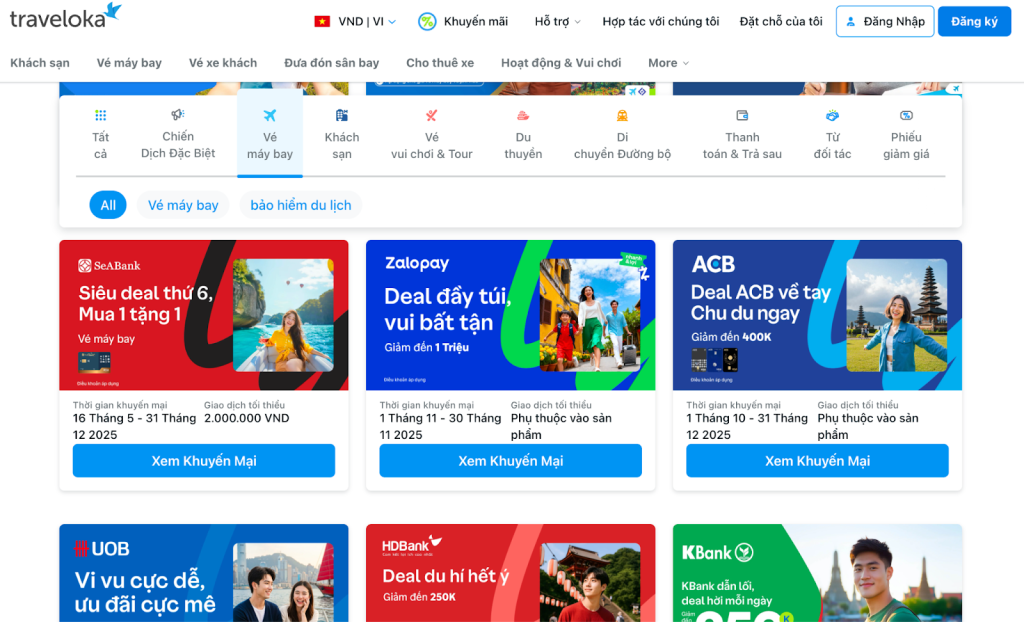
Task: Select the cruise ship icon for Du thuyền
Action: (x=523, y=116)
